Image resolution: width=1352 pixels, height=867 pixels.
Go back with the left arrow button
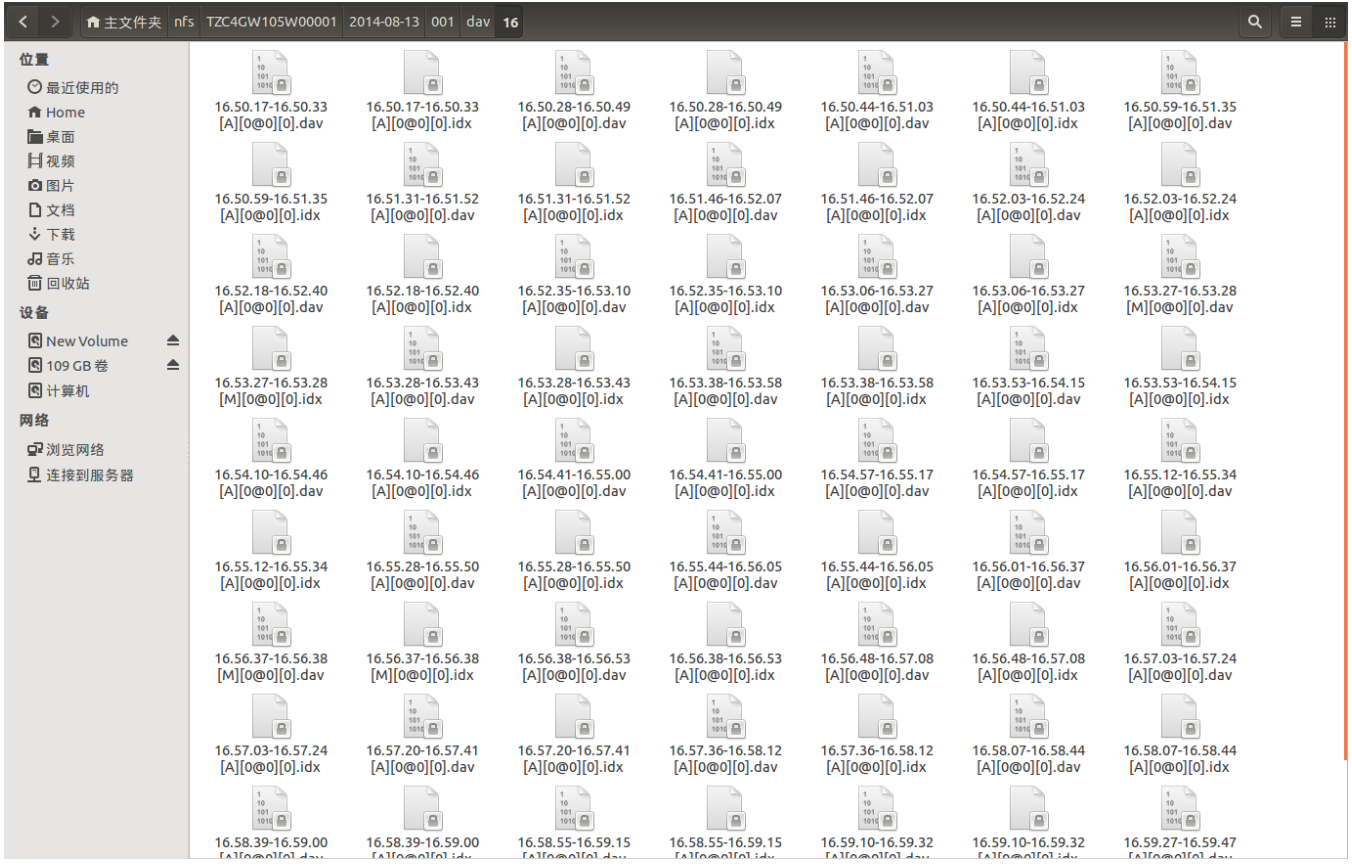[x=23, y=21]
